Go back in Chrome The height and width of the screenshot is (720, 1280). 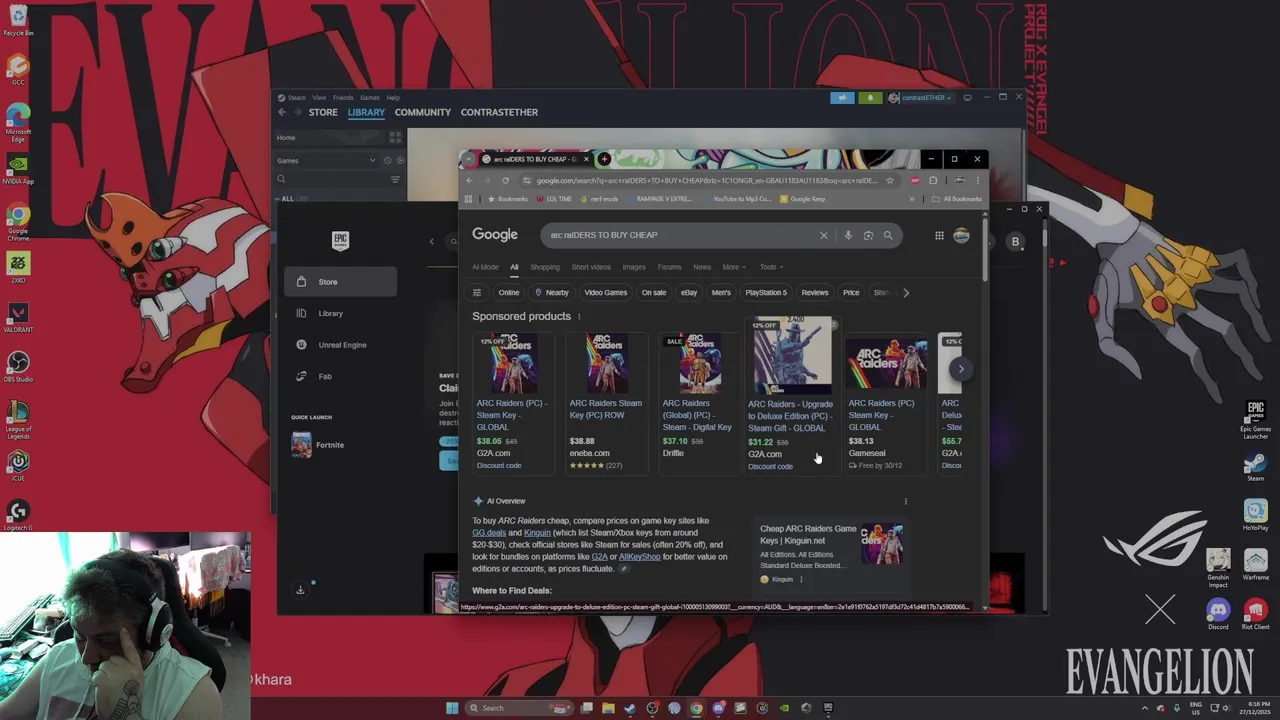469,181
